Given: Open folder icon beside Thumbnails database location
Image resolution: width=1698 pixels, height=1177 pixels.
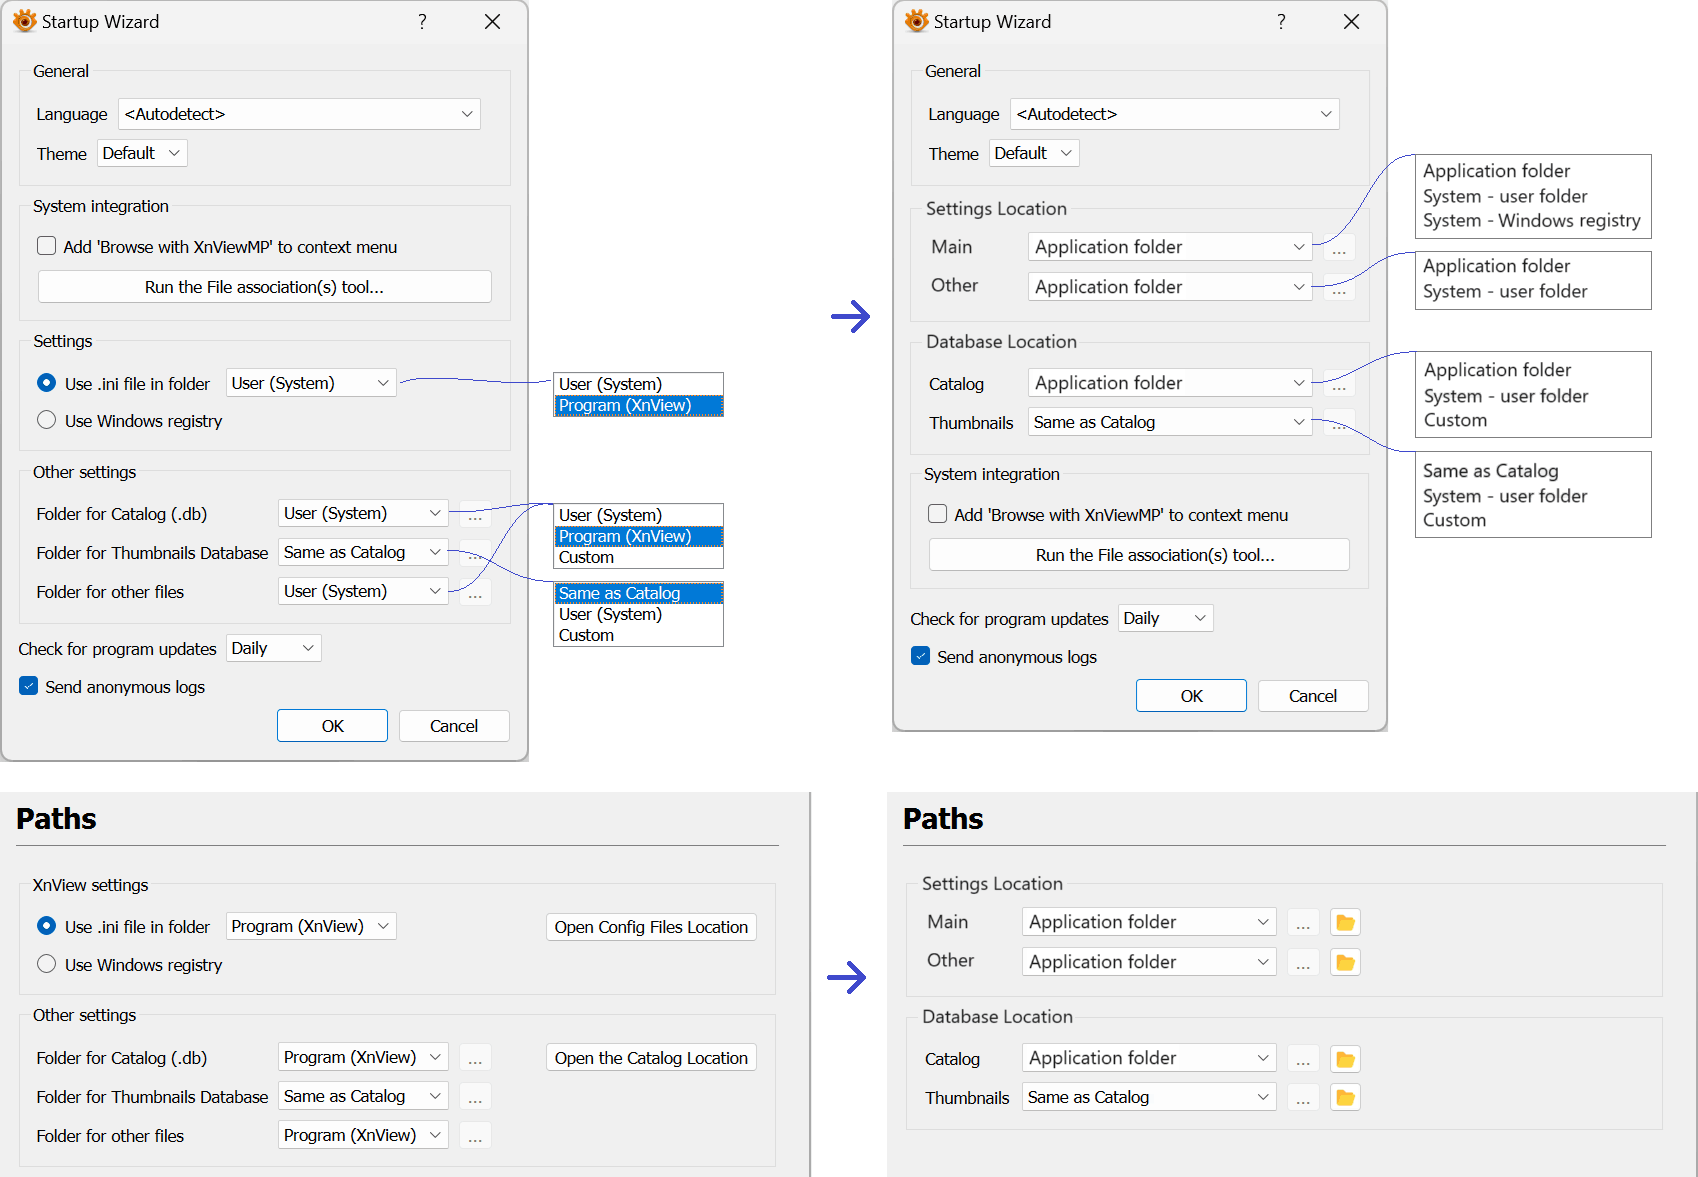Looking at the screenshot, I should click(1345, 1097).
